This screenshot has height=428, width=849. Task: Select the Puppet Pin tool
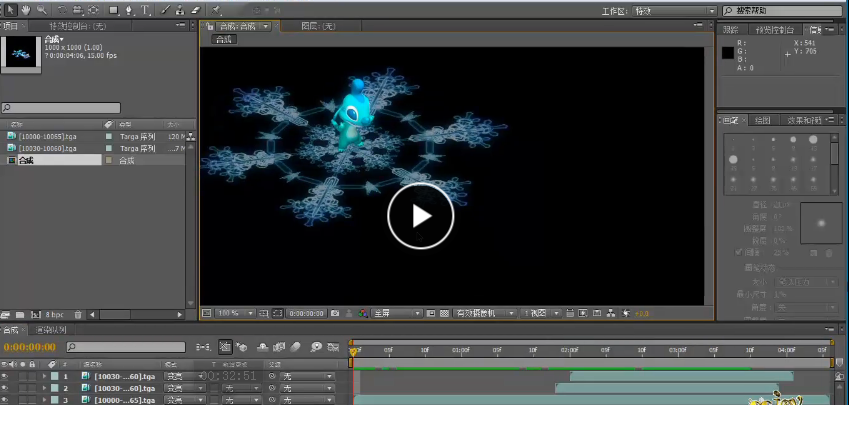coord(216,10)
